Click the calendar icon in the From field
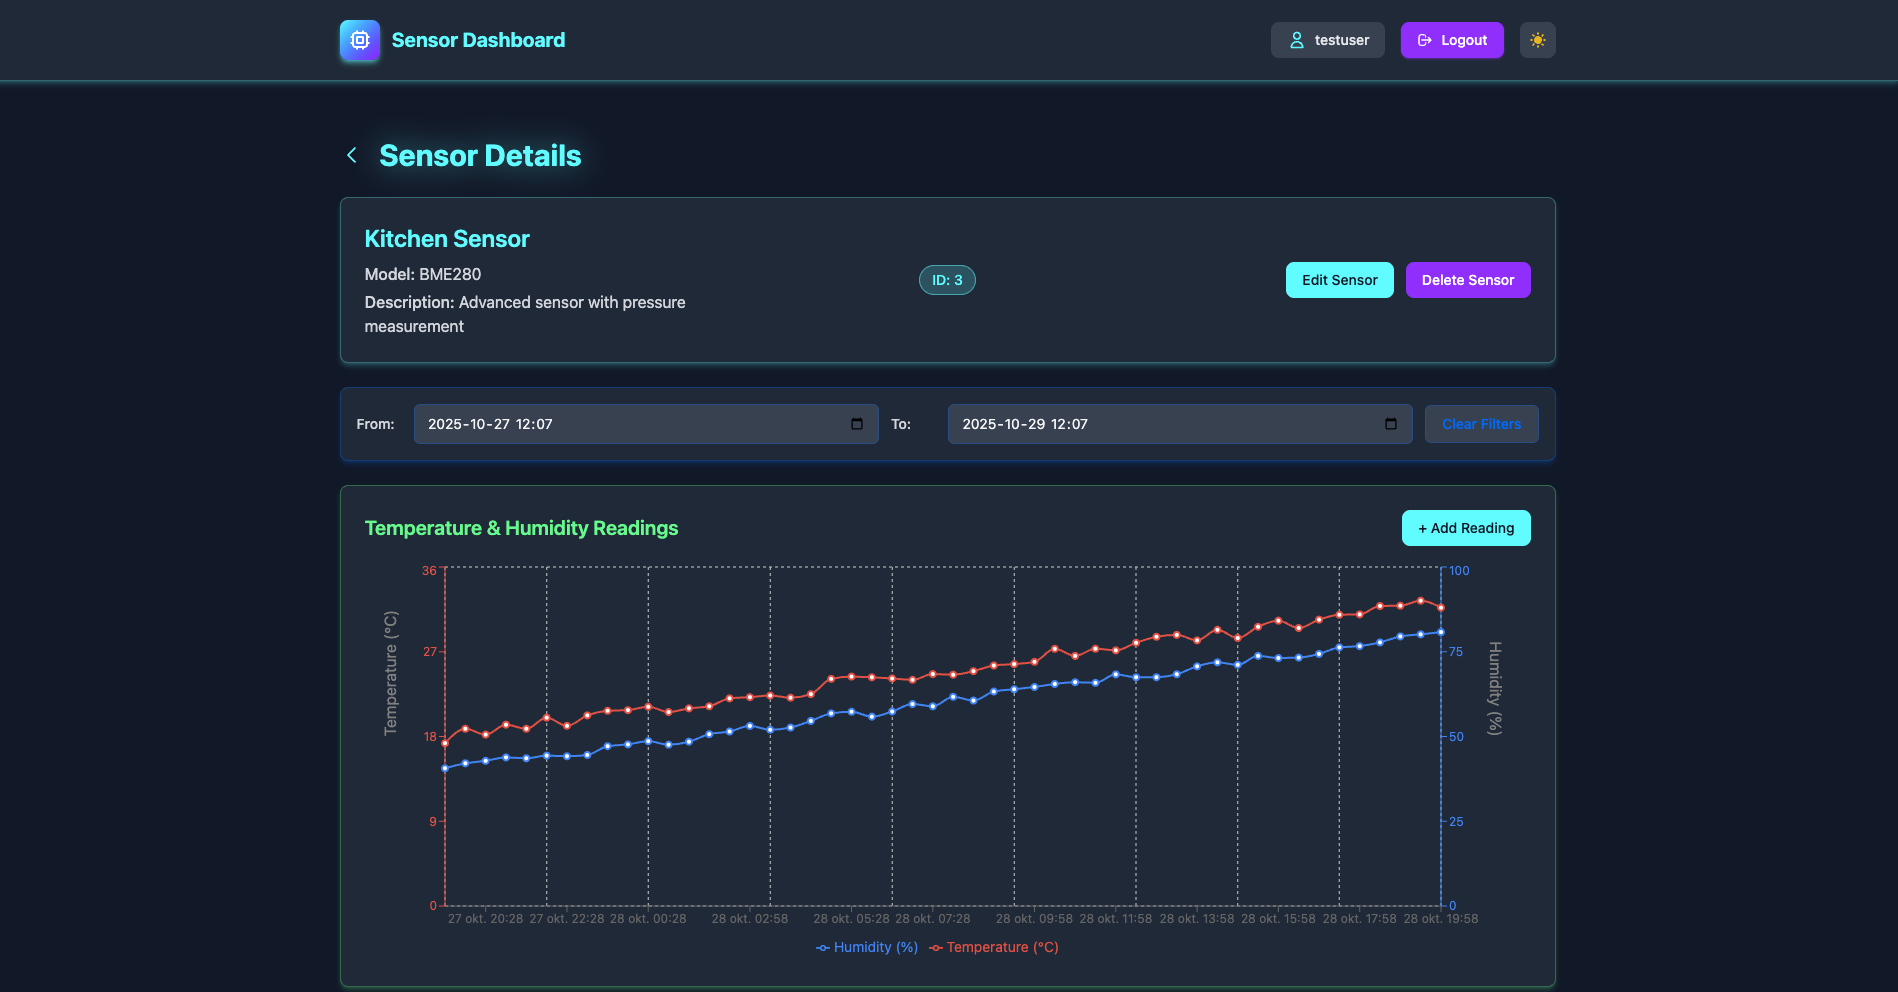 point(856,424)
